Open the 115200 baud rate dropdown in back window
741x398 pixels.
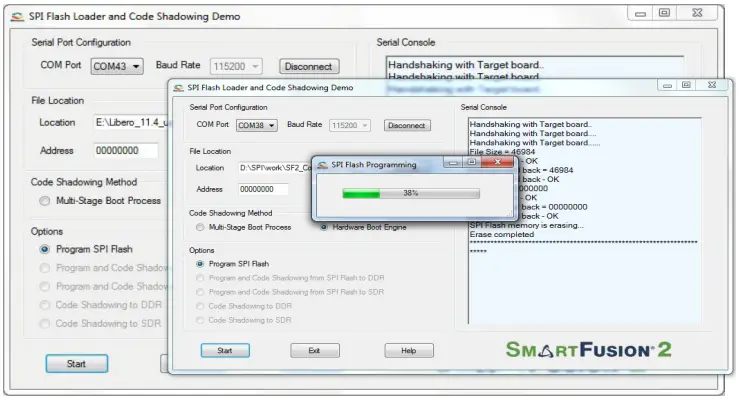pyautogui.click(x=236, y=66)
